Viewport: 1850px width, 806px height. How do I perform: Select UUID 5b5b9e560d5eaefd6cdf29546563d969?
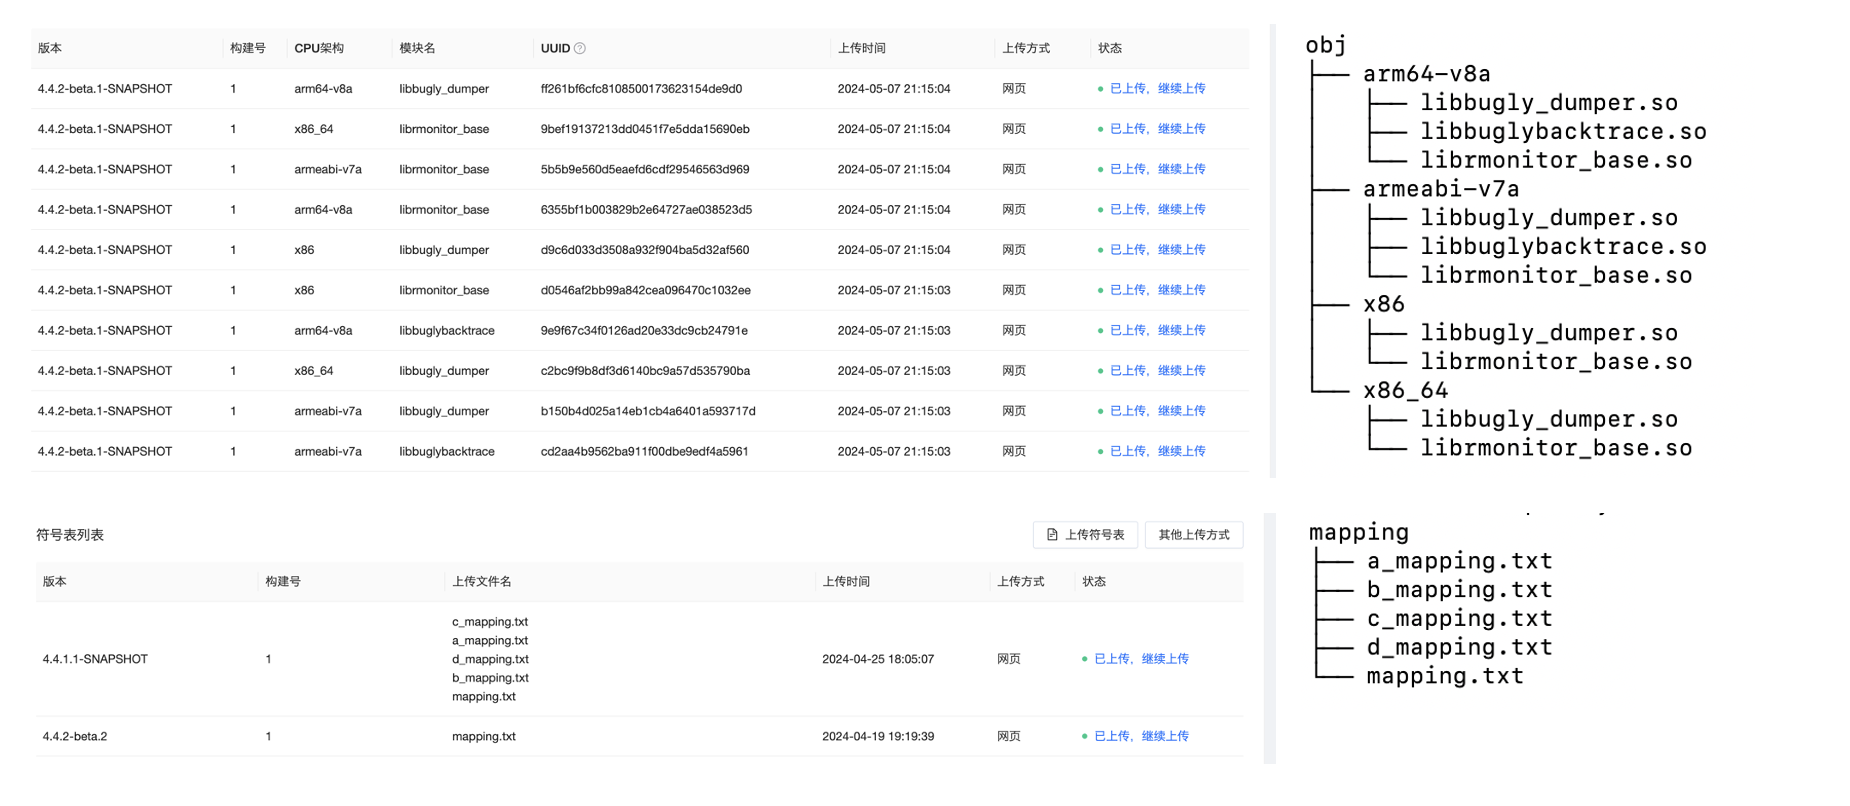tap(645, 169)
